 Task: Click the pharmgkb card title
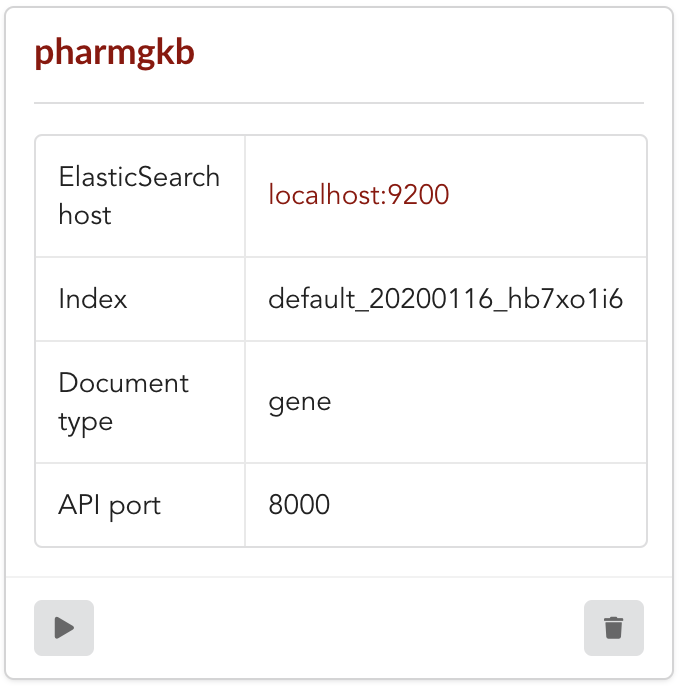[115, 52]
